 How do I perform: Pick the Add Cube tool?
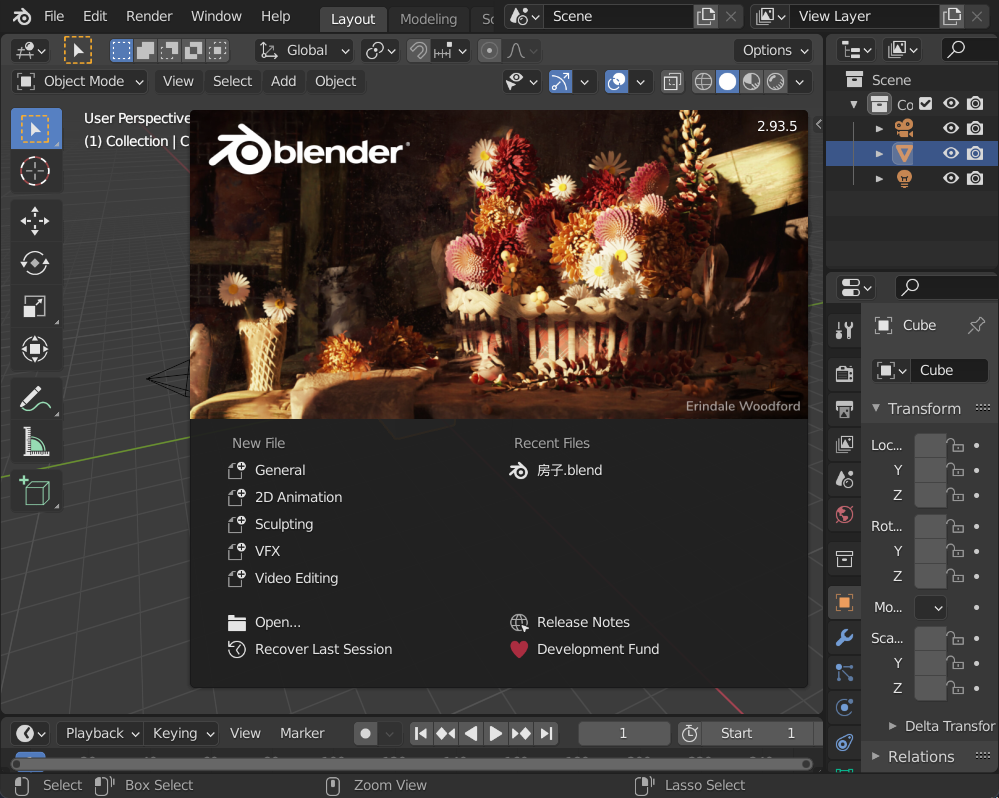(x=36, y=491)
